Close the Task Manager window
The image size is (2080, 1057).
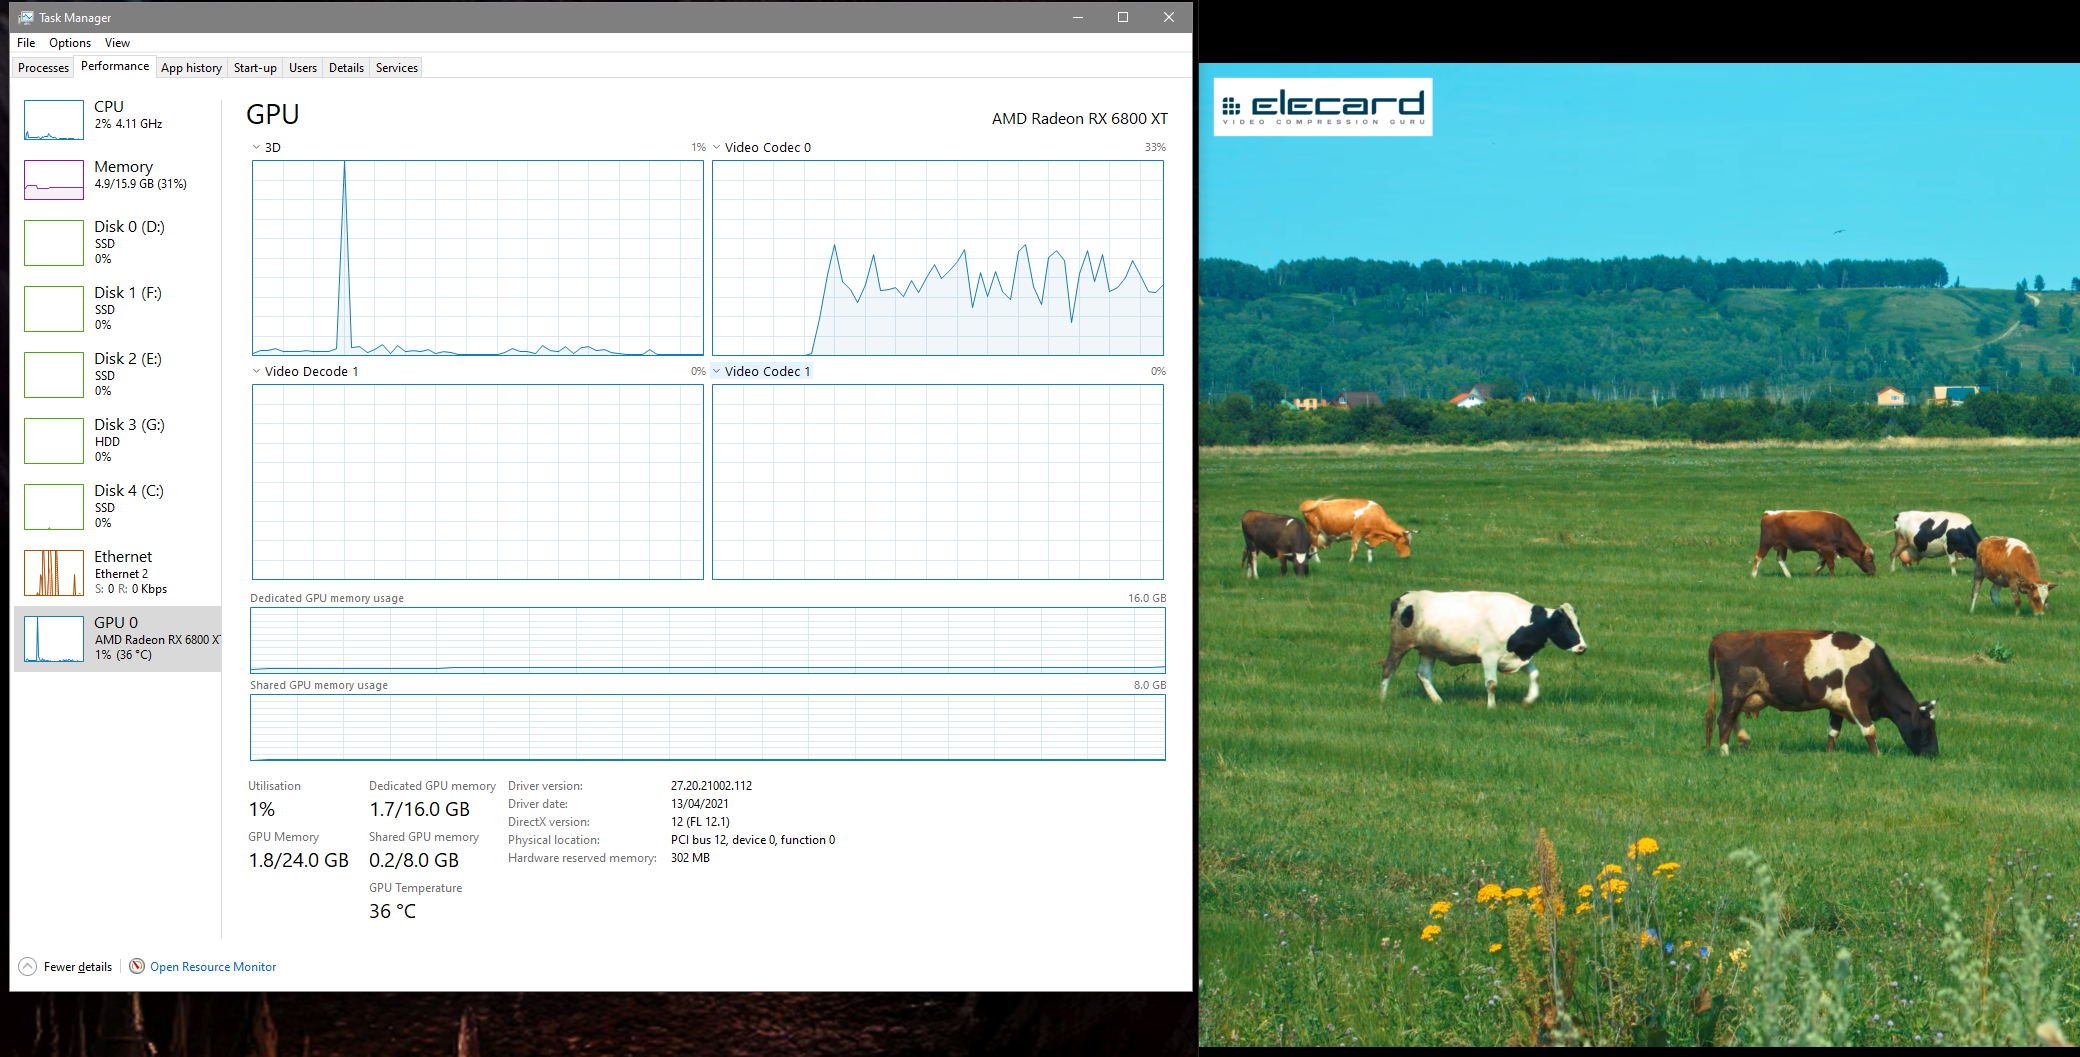[1168, 17]
